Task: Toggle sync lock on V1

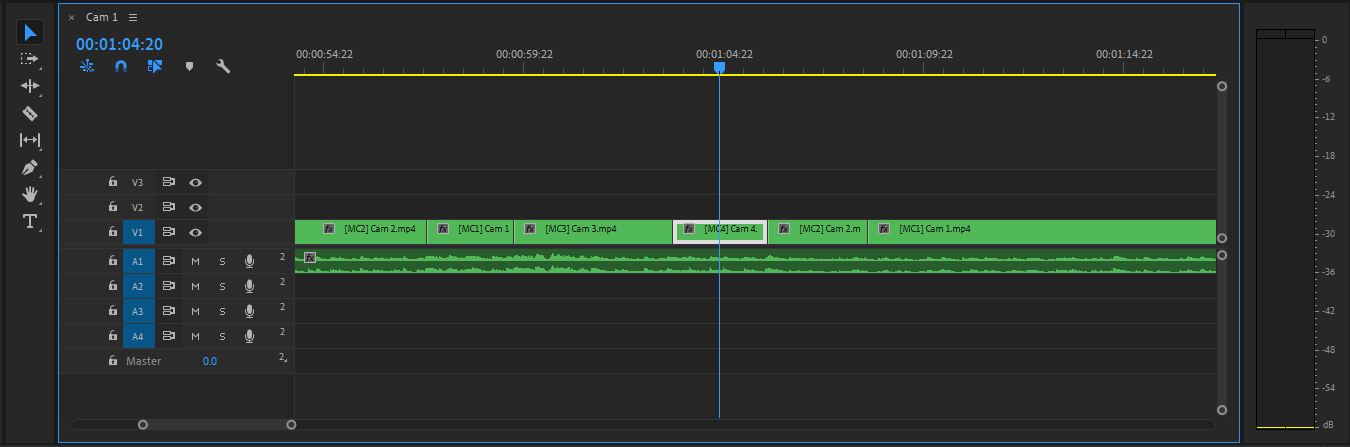Action: coord(169,232)
